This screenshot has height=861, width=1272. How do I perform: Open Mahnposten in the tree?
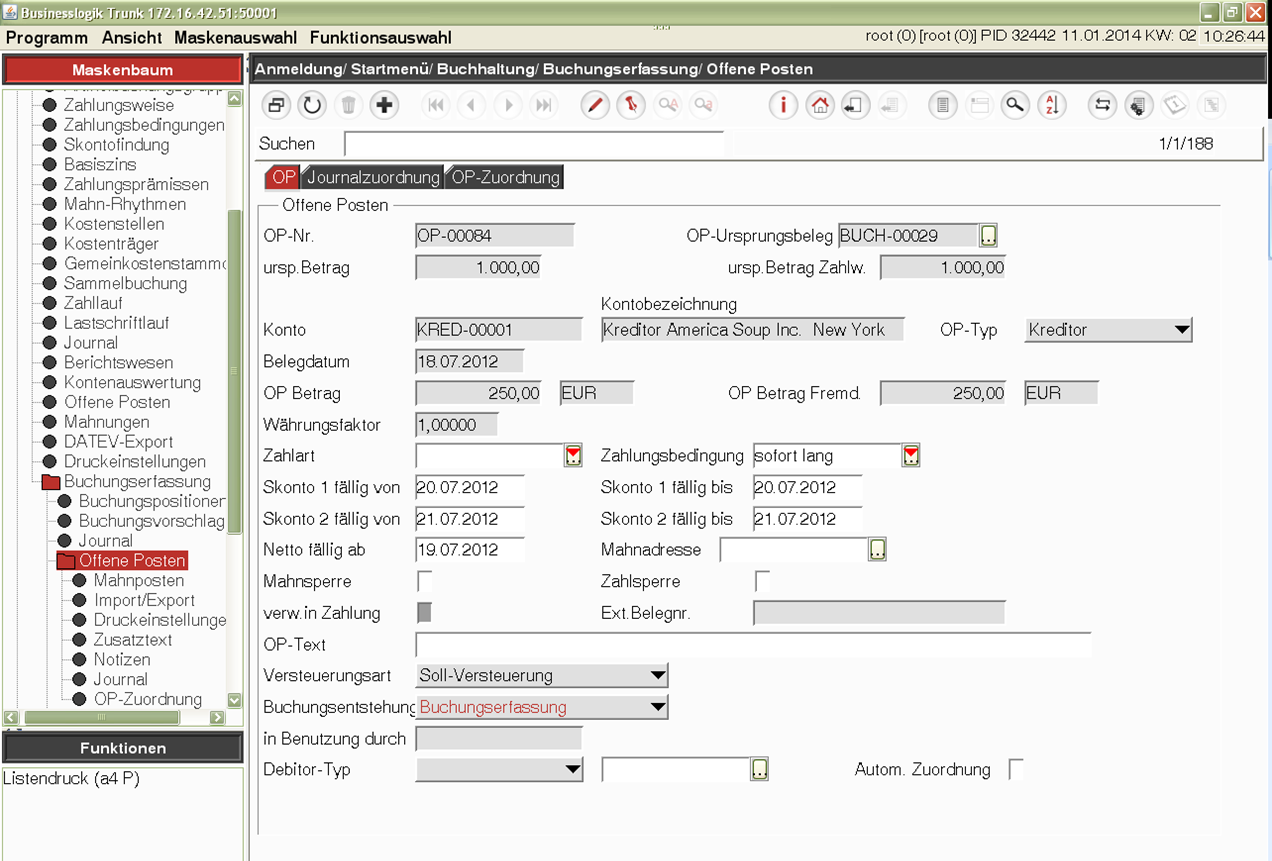coord(138,580)
